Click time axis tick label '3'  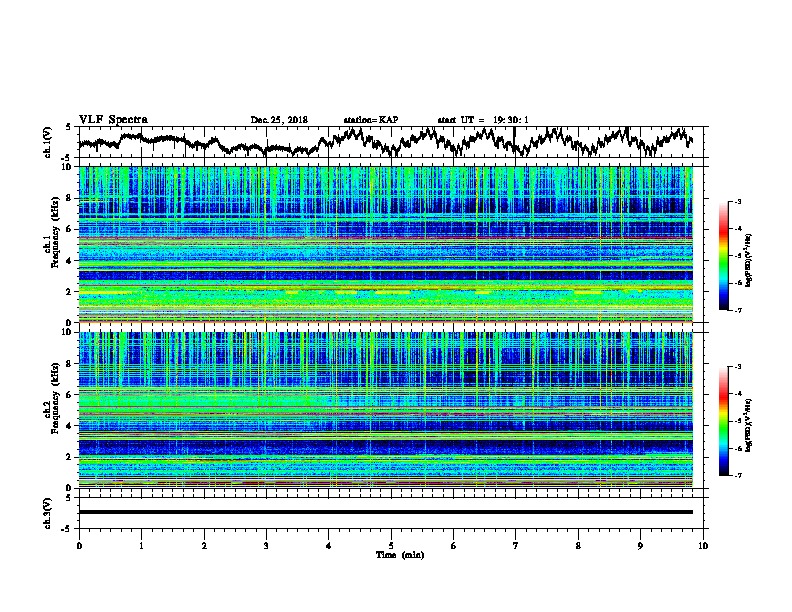point(266,546)
